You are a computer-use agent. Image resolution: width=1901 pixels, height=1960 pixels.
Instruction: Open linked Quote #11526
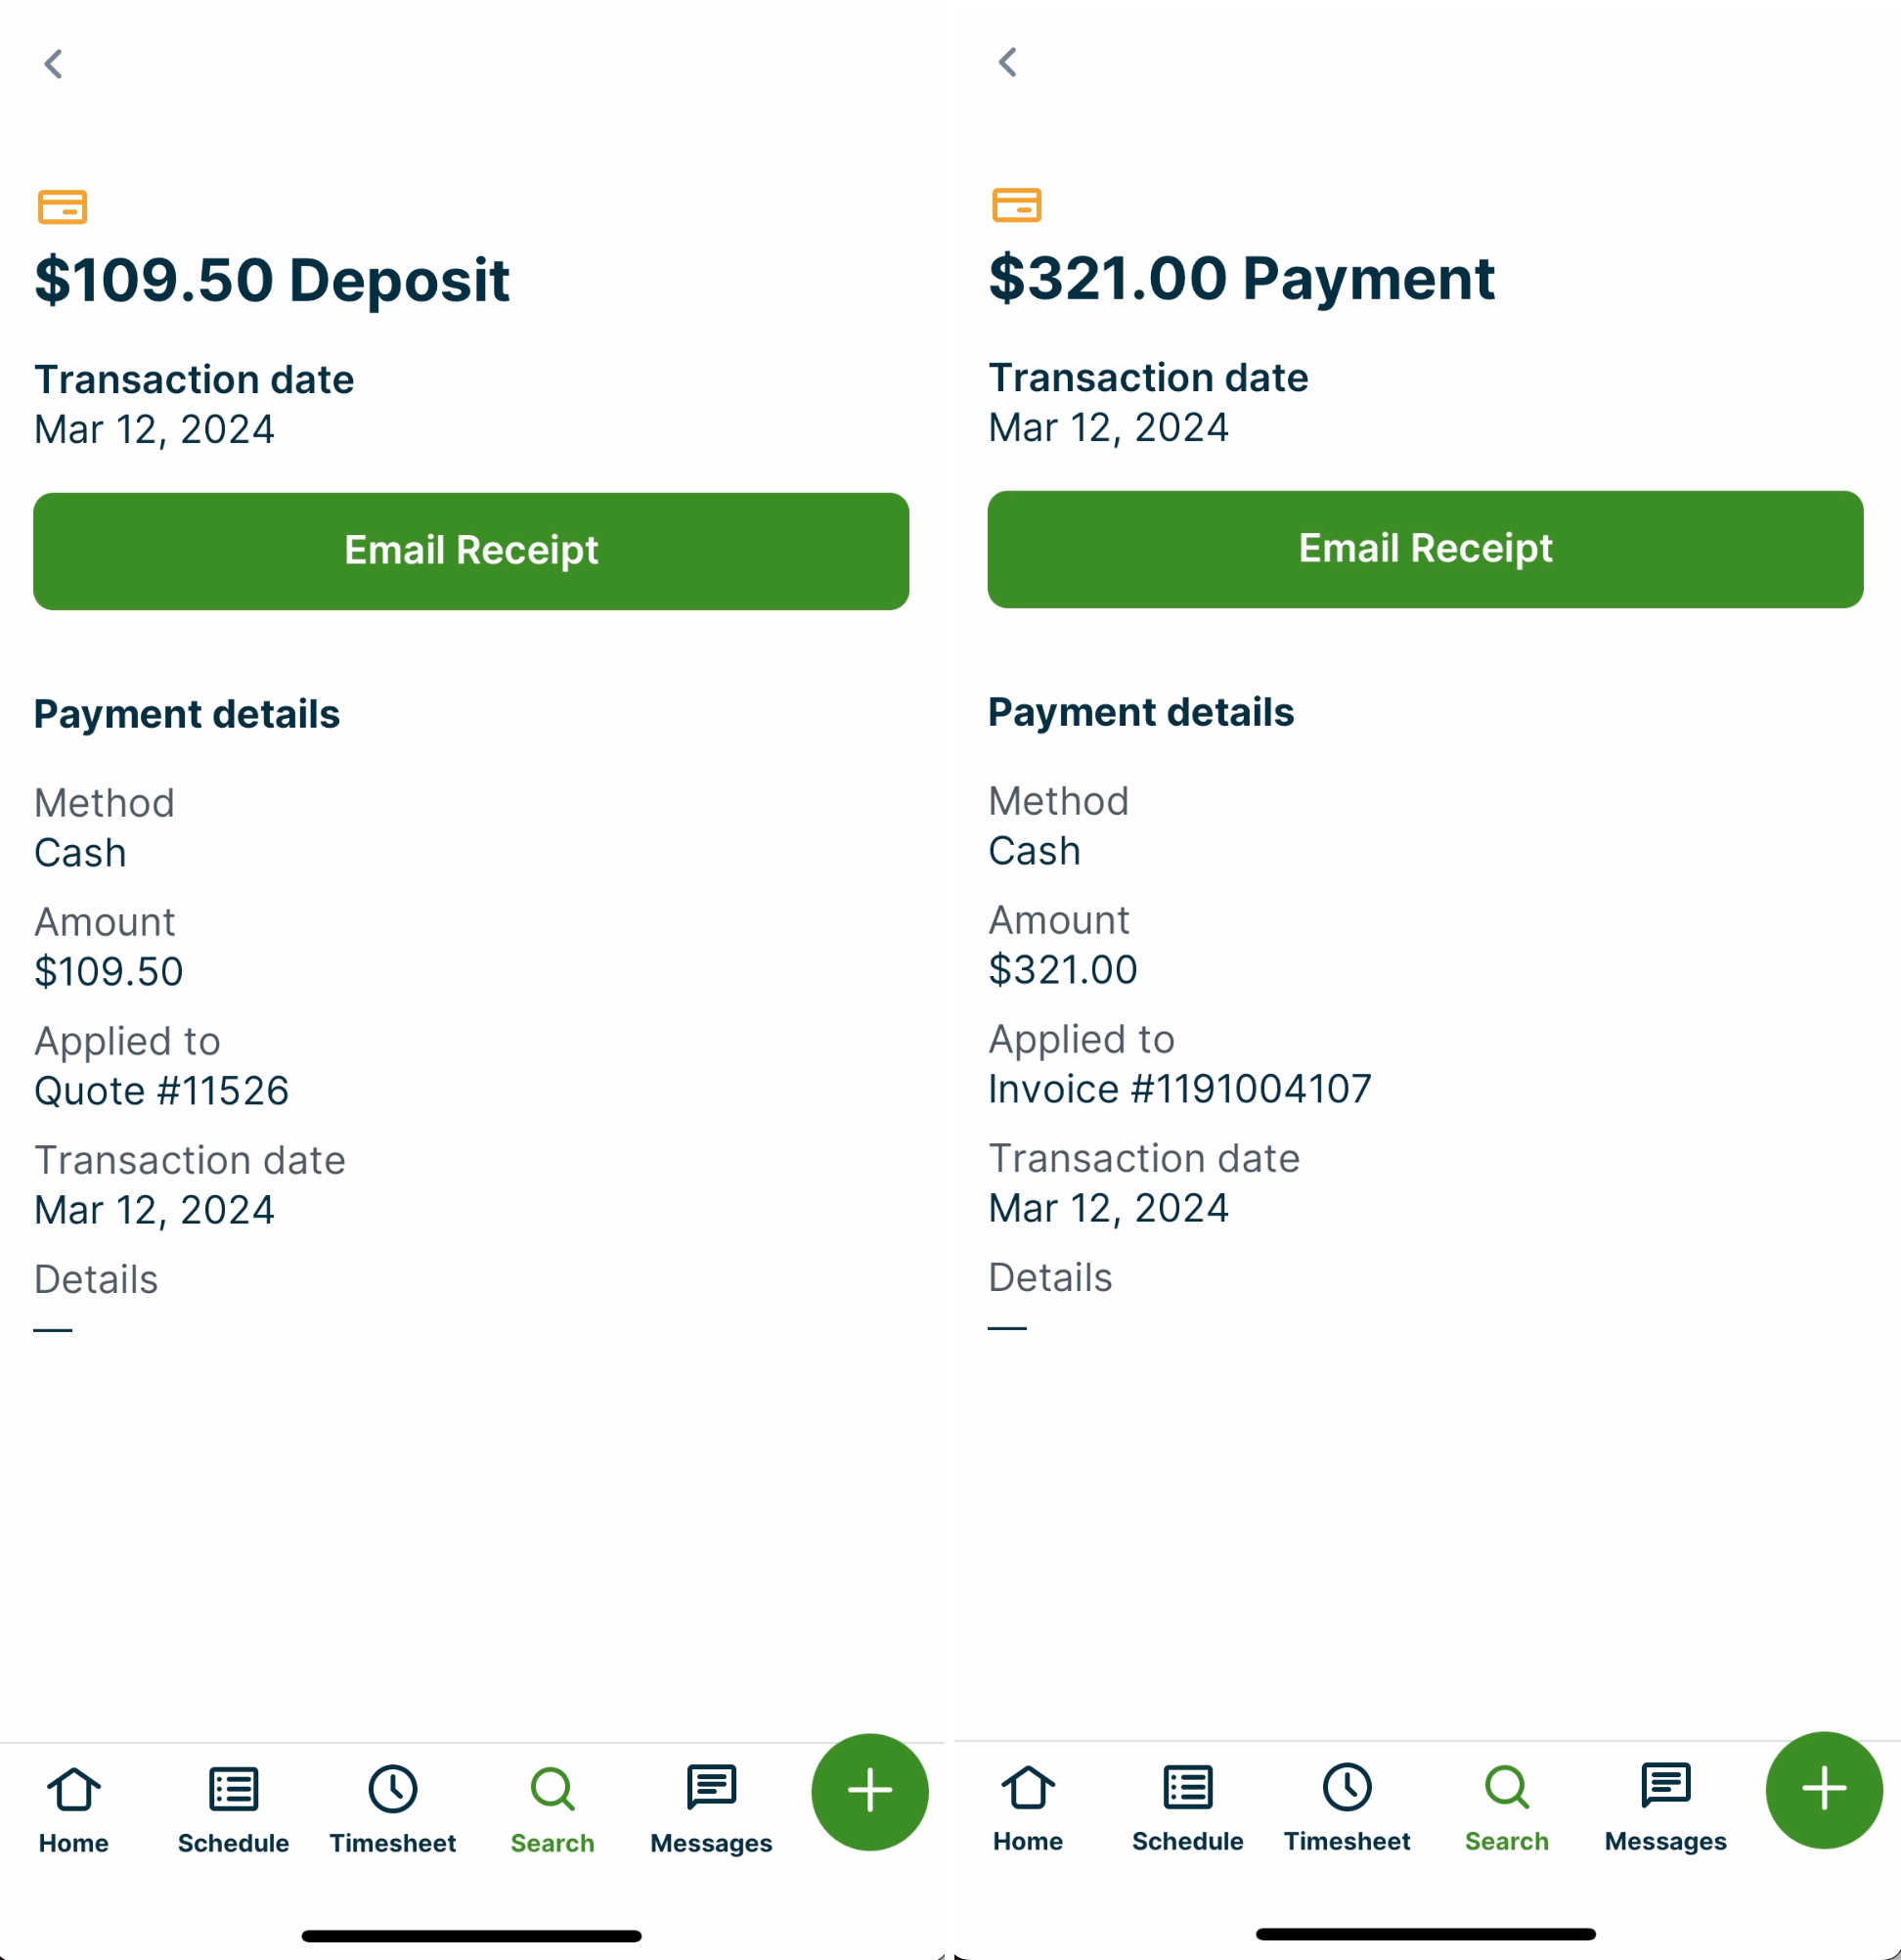pyautogui.click(x=162, y=1091)
